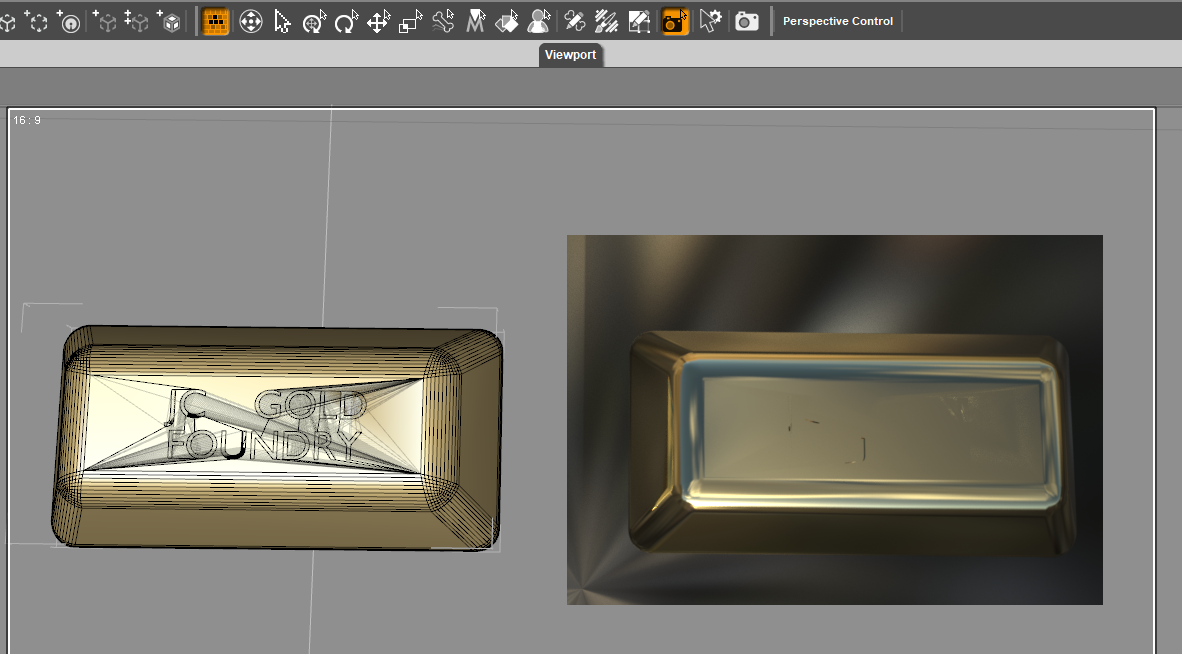Click the create new node cube icon

click(105, 22)
